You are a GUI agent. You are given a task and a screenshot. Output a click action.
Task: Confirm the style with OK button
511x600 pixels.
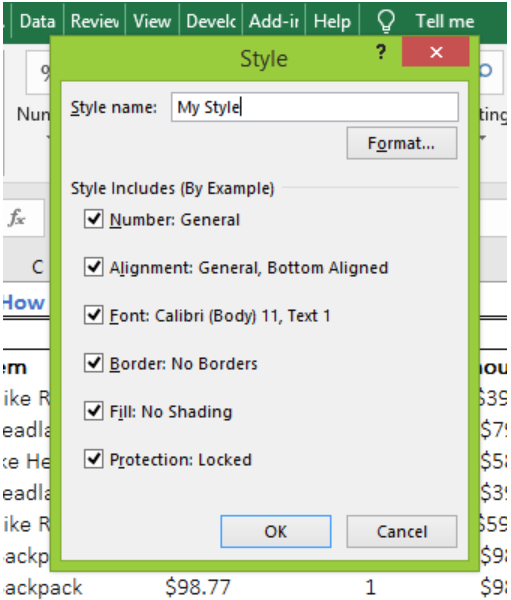point(276,532)
